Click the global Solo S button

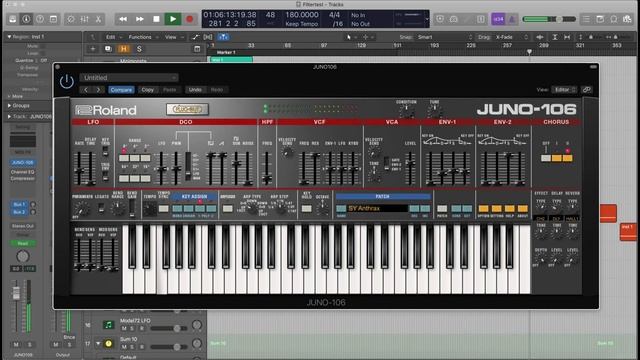click(x=139, y=49)
